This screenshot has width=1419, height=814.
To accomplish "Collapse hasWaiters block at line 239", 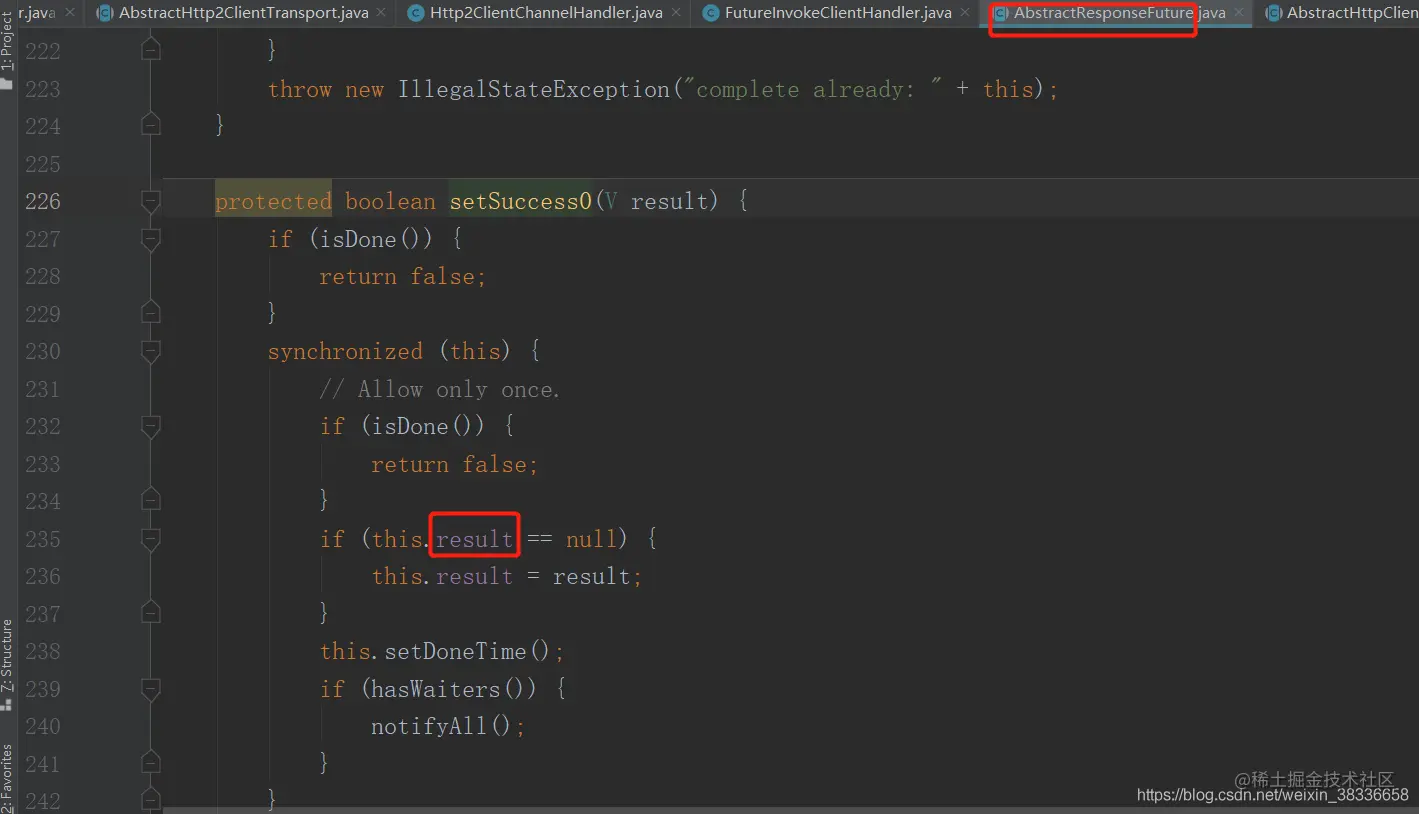I will 151,689.
